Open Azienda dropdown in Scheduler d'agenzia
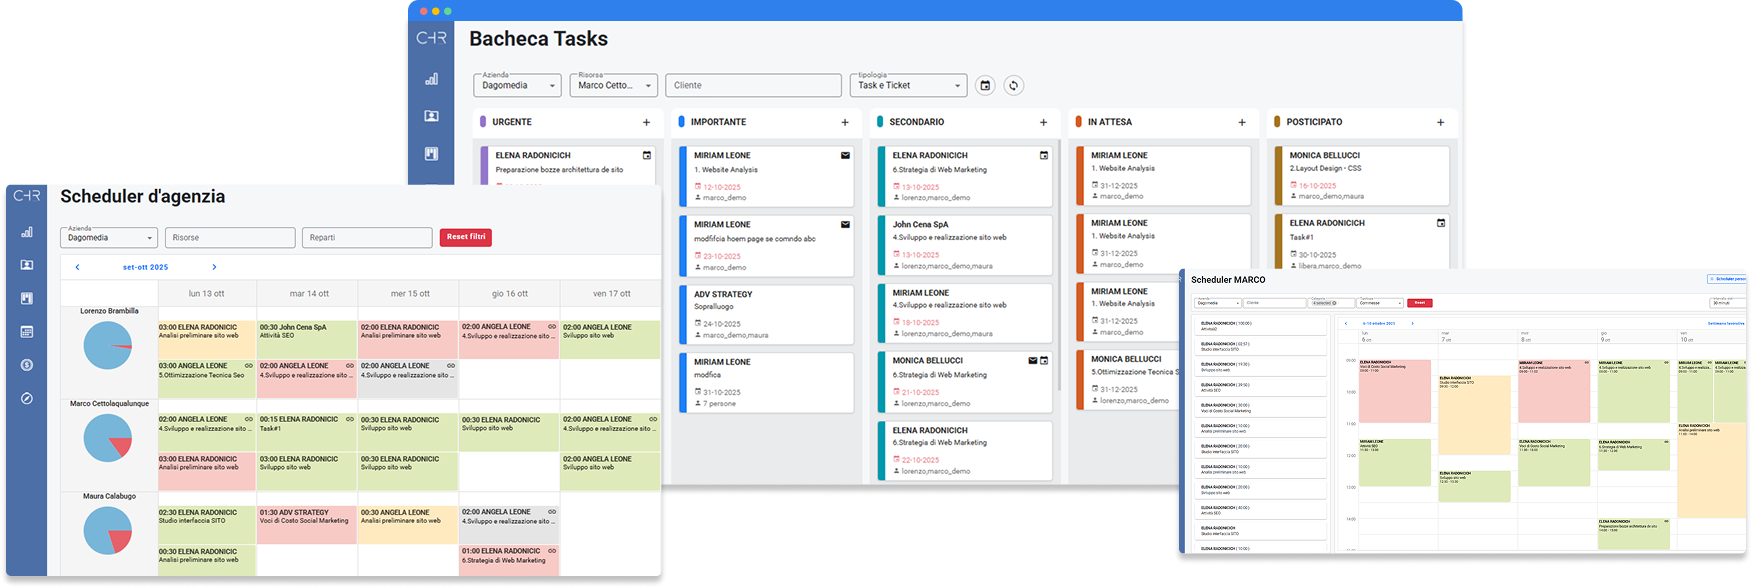This screenshot has height=588, width=1752. tap(109, 237)
